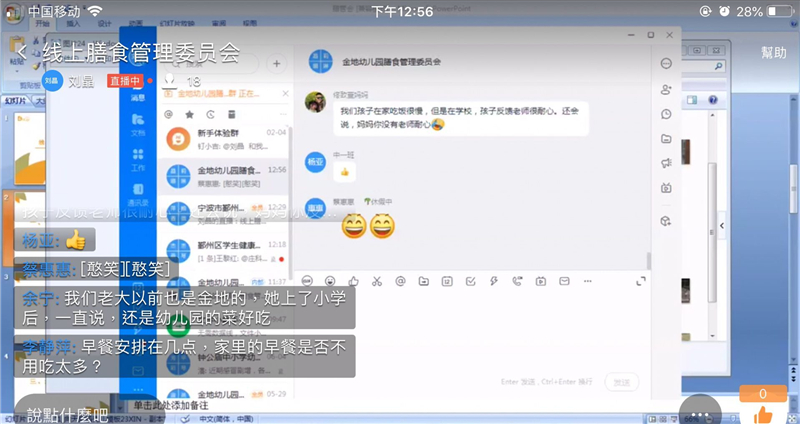Open the chat history clock icon
Screen dimensions: 800x424
[666, 114]
